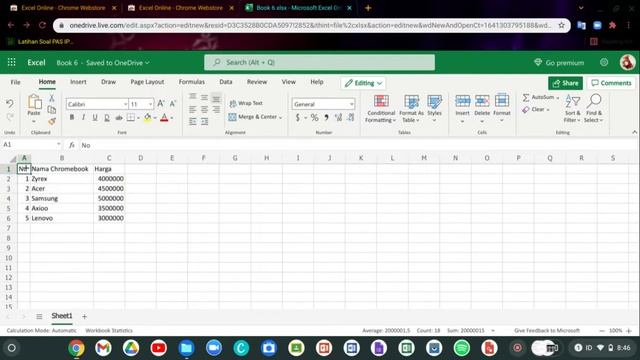Open Format As Table
Image resolution: width=640 pixels, height=360 pixels.
[411, 109]
